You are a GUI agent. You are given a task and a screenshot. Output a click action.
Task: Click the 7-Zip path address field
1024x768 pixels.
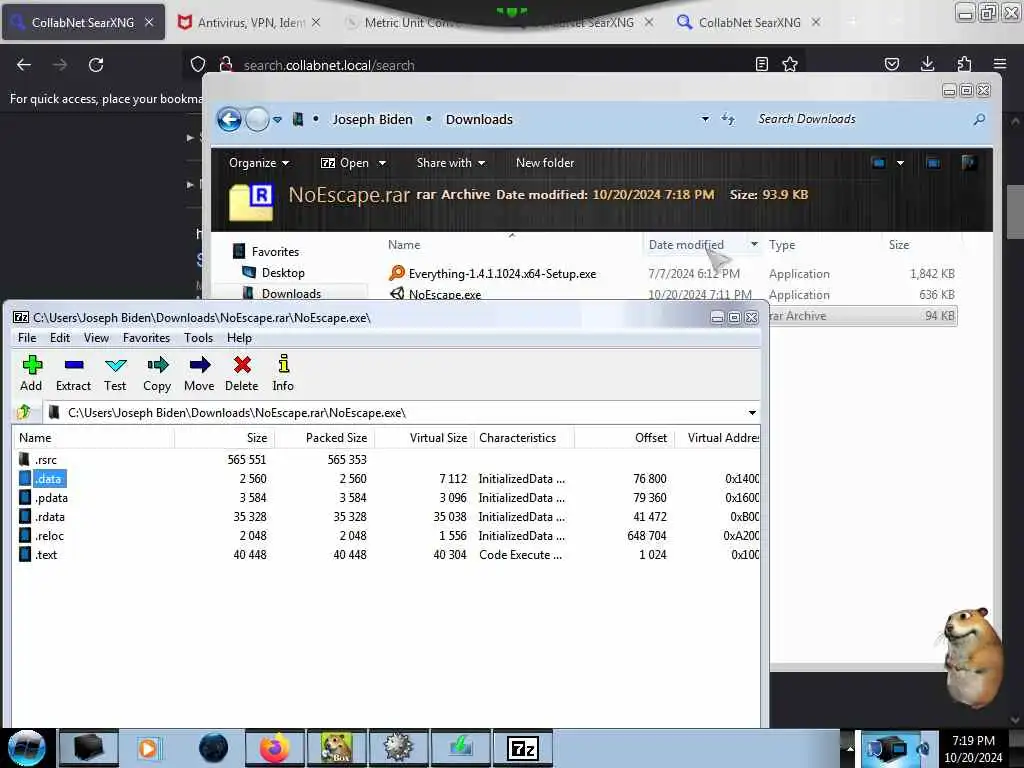395,413
